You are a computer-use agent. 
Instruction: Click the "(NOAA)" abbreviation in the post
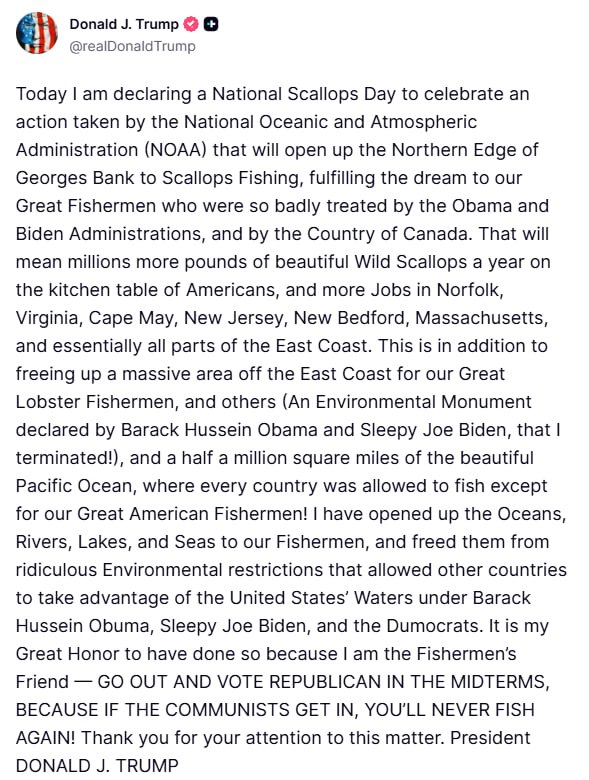(x=176, y=150)
